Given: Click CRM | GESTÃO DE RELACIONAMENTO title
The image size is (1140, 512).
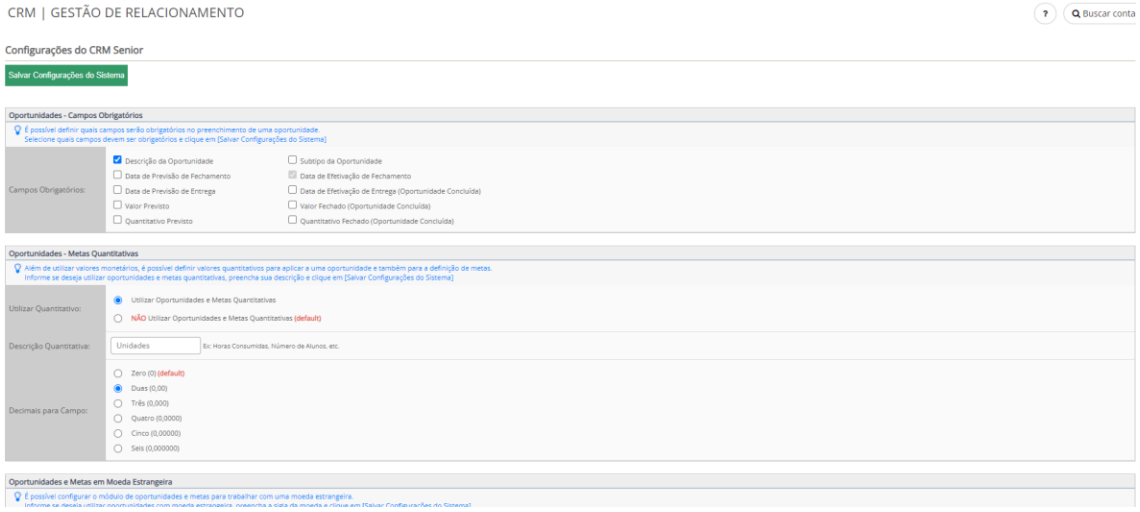Looking at the screenshot, I should 126,13.
